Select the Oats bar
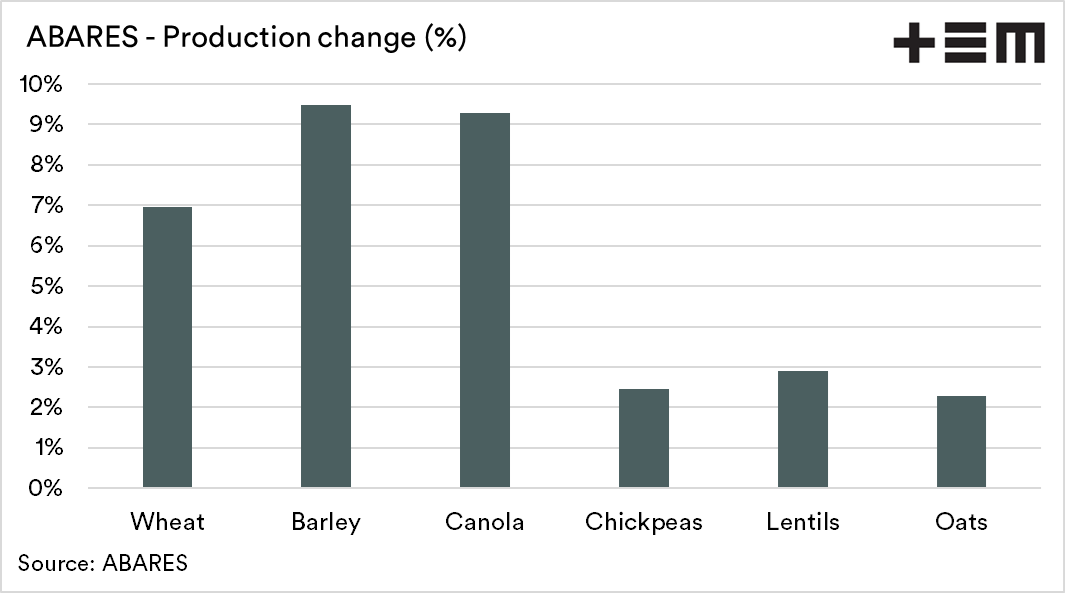 pos(961,442)
